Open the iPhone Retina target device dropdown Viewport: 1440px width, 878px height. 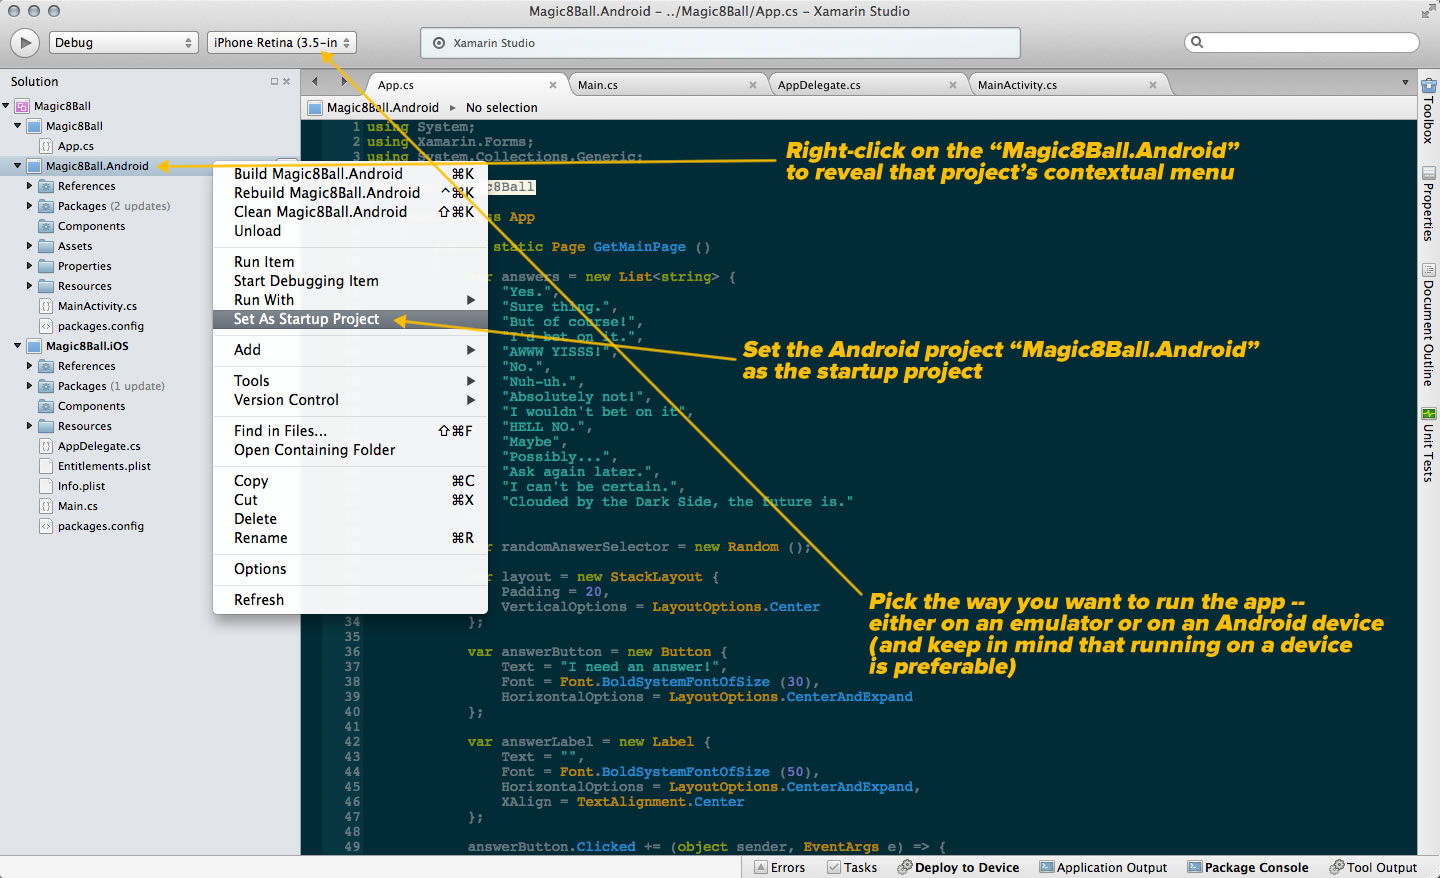click(x=282, y=43)
